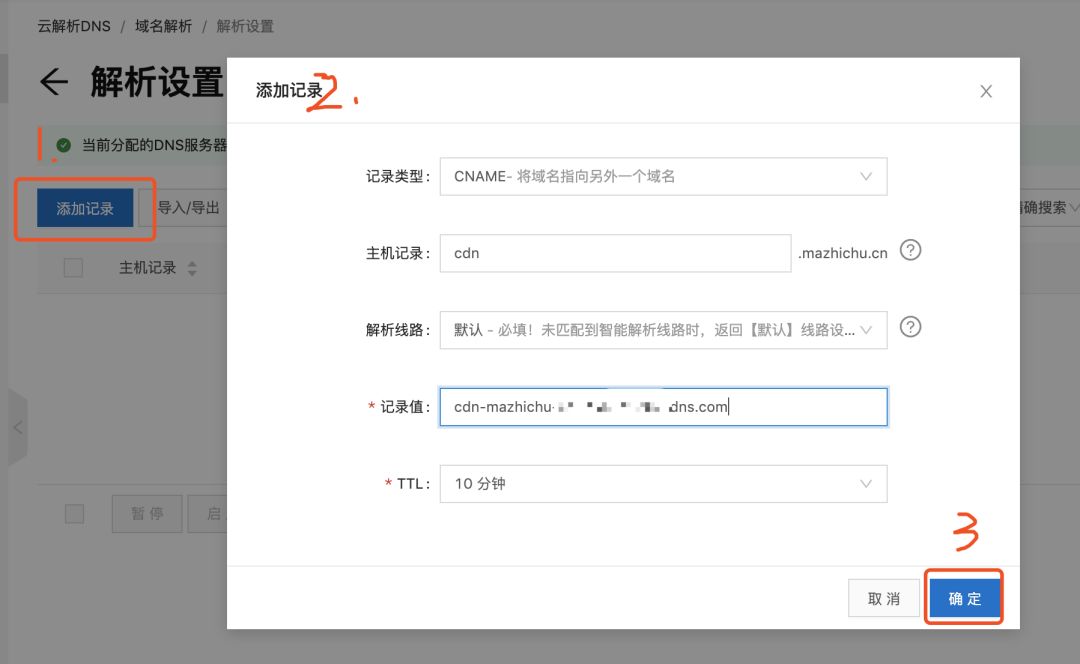
Task: Click the 确定 confirm button
Action: pos(964,598)
